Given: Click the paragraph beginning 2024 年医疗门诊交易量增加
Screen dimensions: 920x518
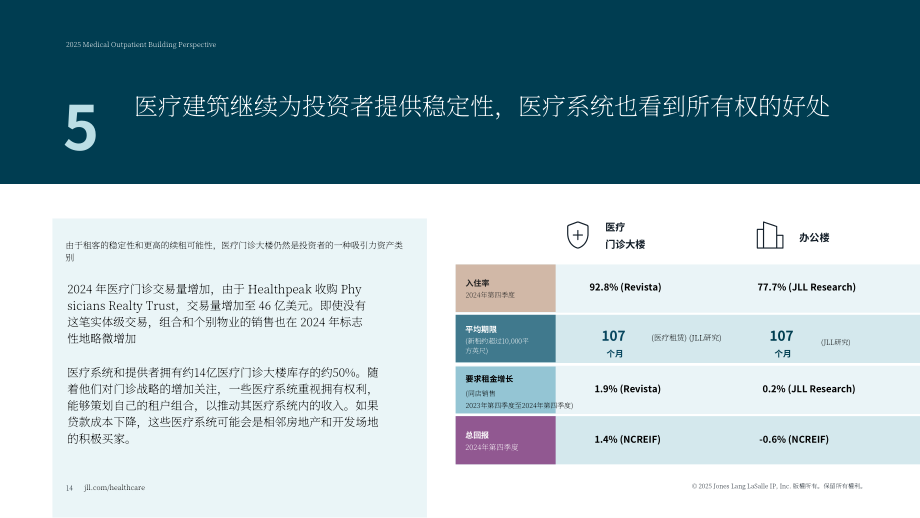Looking at the screenshot, I should tap(217, 314).
